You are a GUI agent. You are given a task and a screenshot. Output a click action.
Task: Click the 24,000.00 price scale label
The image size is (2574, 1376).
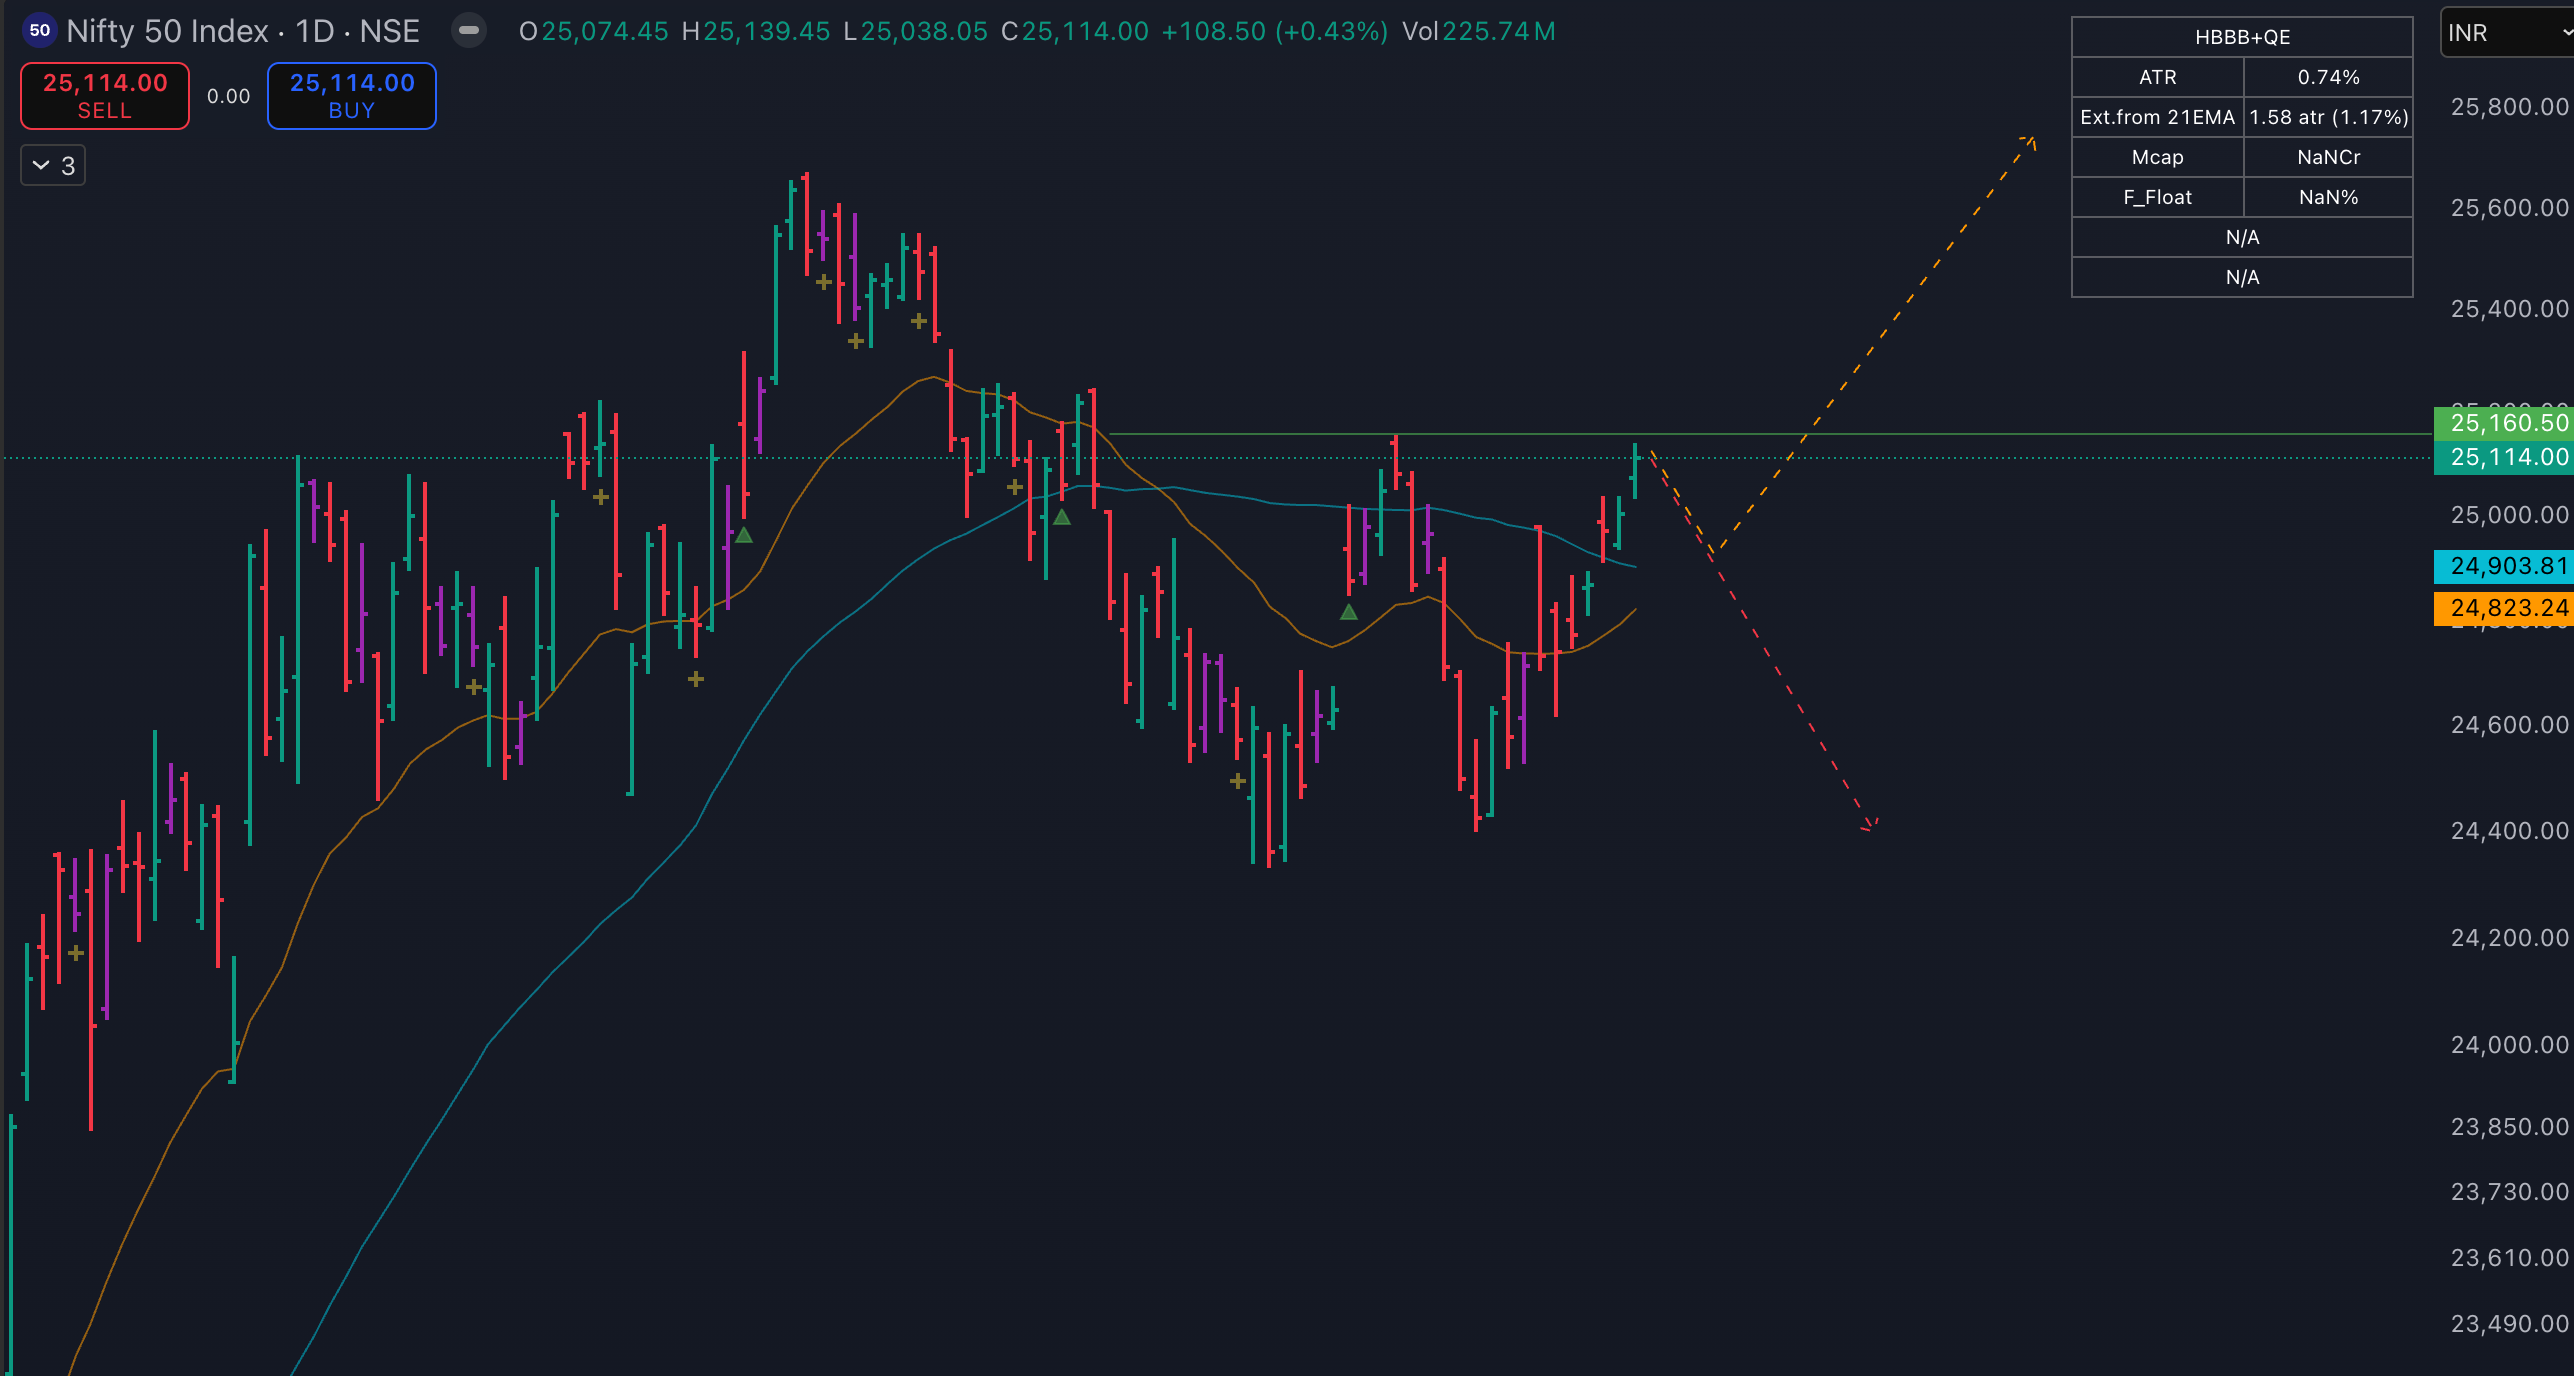[2508, 1045]
